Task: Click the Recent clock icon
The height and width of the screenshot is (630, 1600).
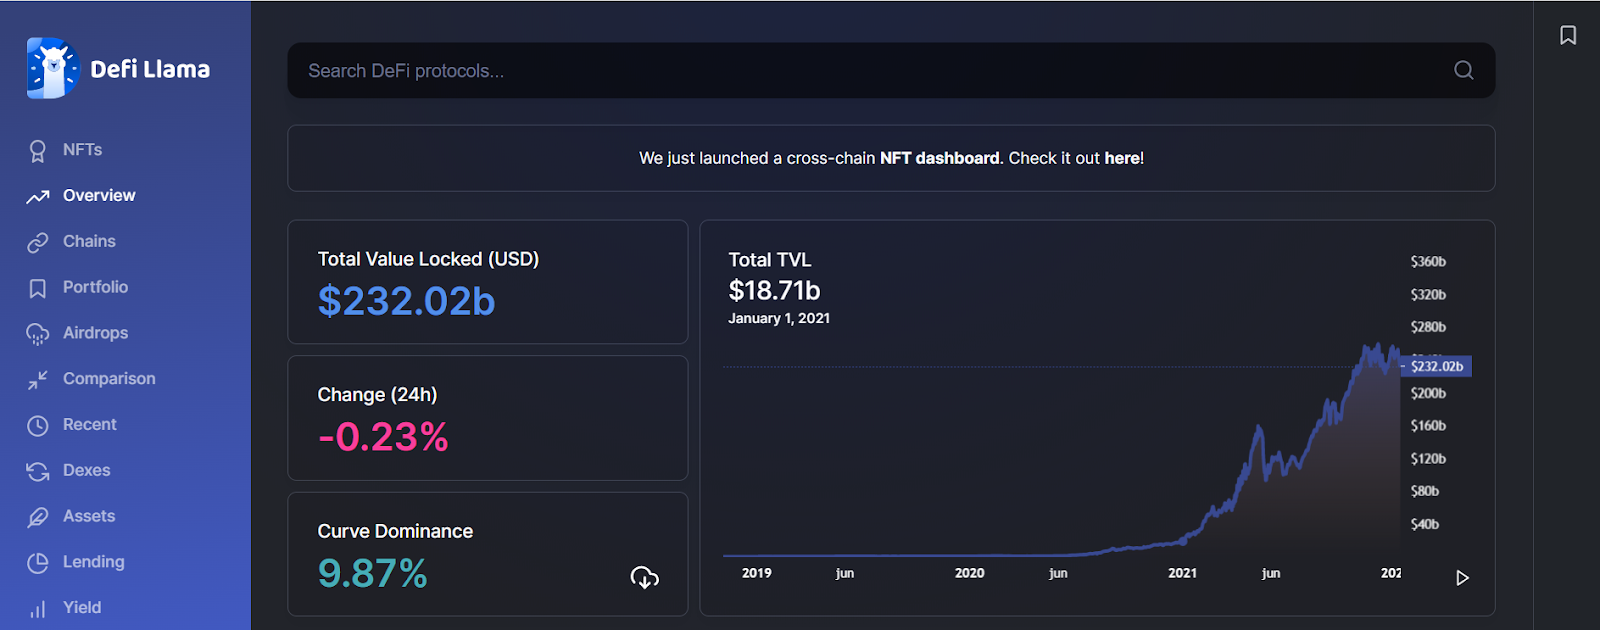Action: pyautogui.click(x=38, y=426)
